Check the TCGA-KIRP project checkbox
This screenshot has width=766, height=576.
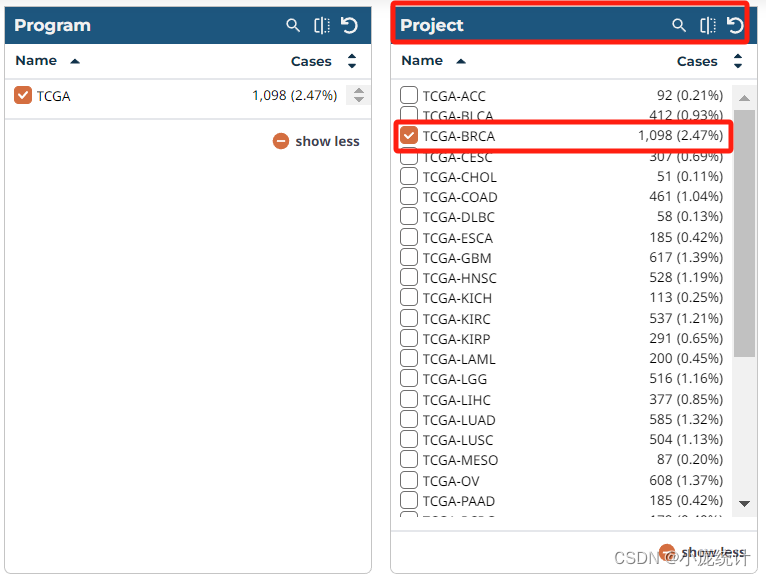(409, 338)
